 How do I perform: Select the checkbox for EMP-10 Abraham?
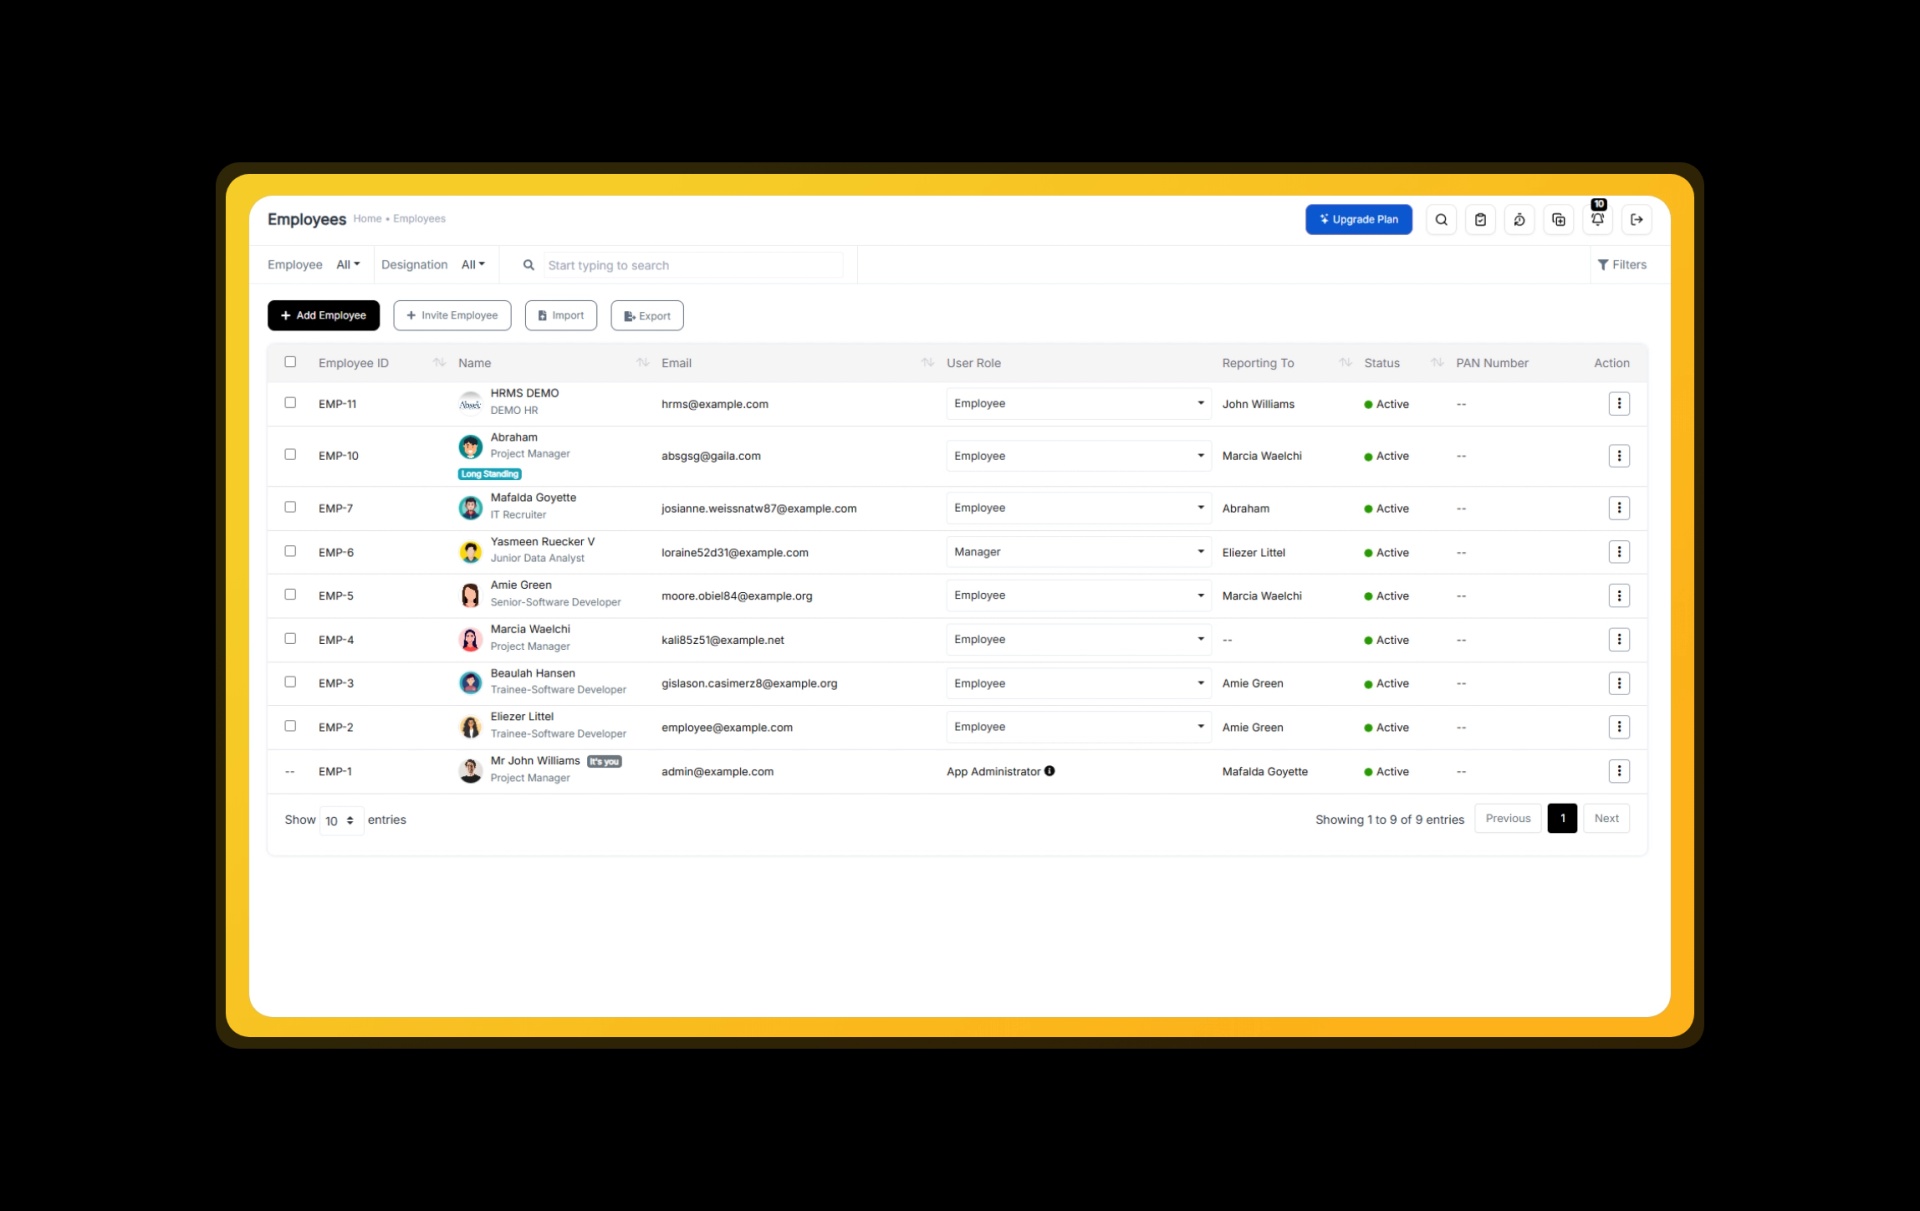coord(290,455)
